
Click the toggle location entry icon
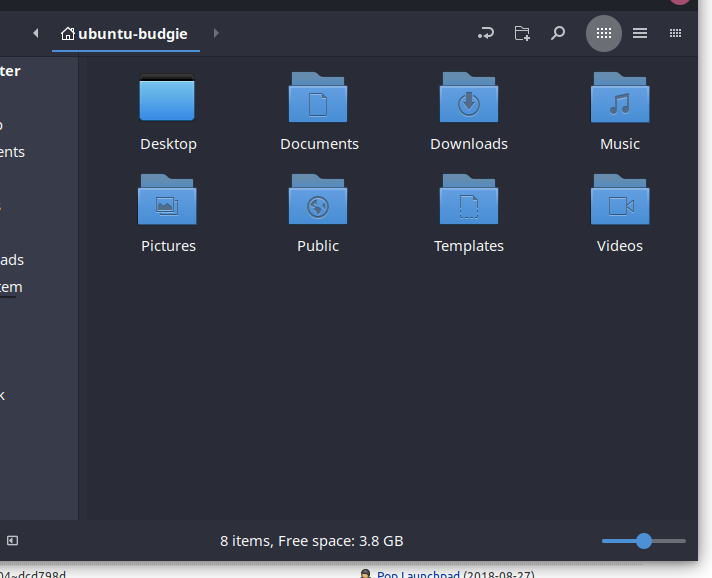pos(486,33)
